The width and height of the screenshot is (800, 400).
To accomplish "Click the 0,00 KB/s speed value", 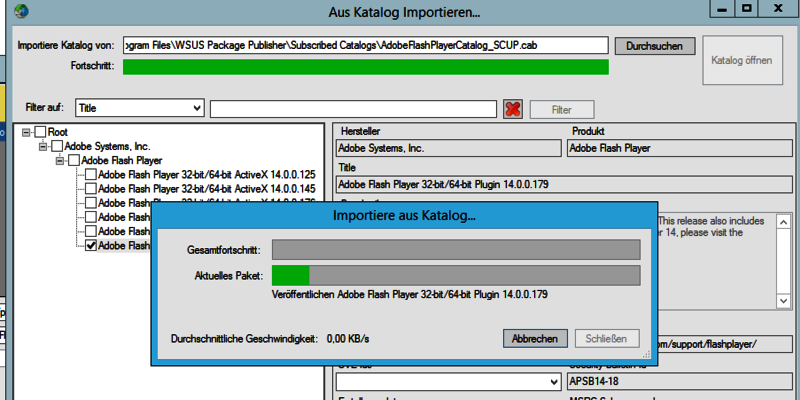I will tap(347, 339).
